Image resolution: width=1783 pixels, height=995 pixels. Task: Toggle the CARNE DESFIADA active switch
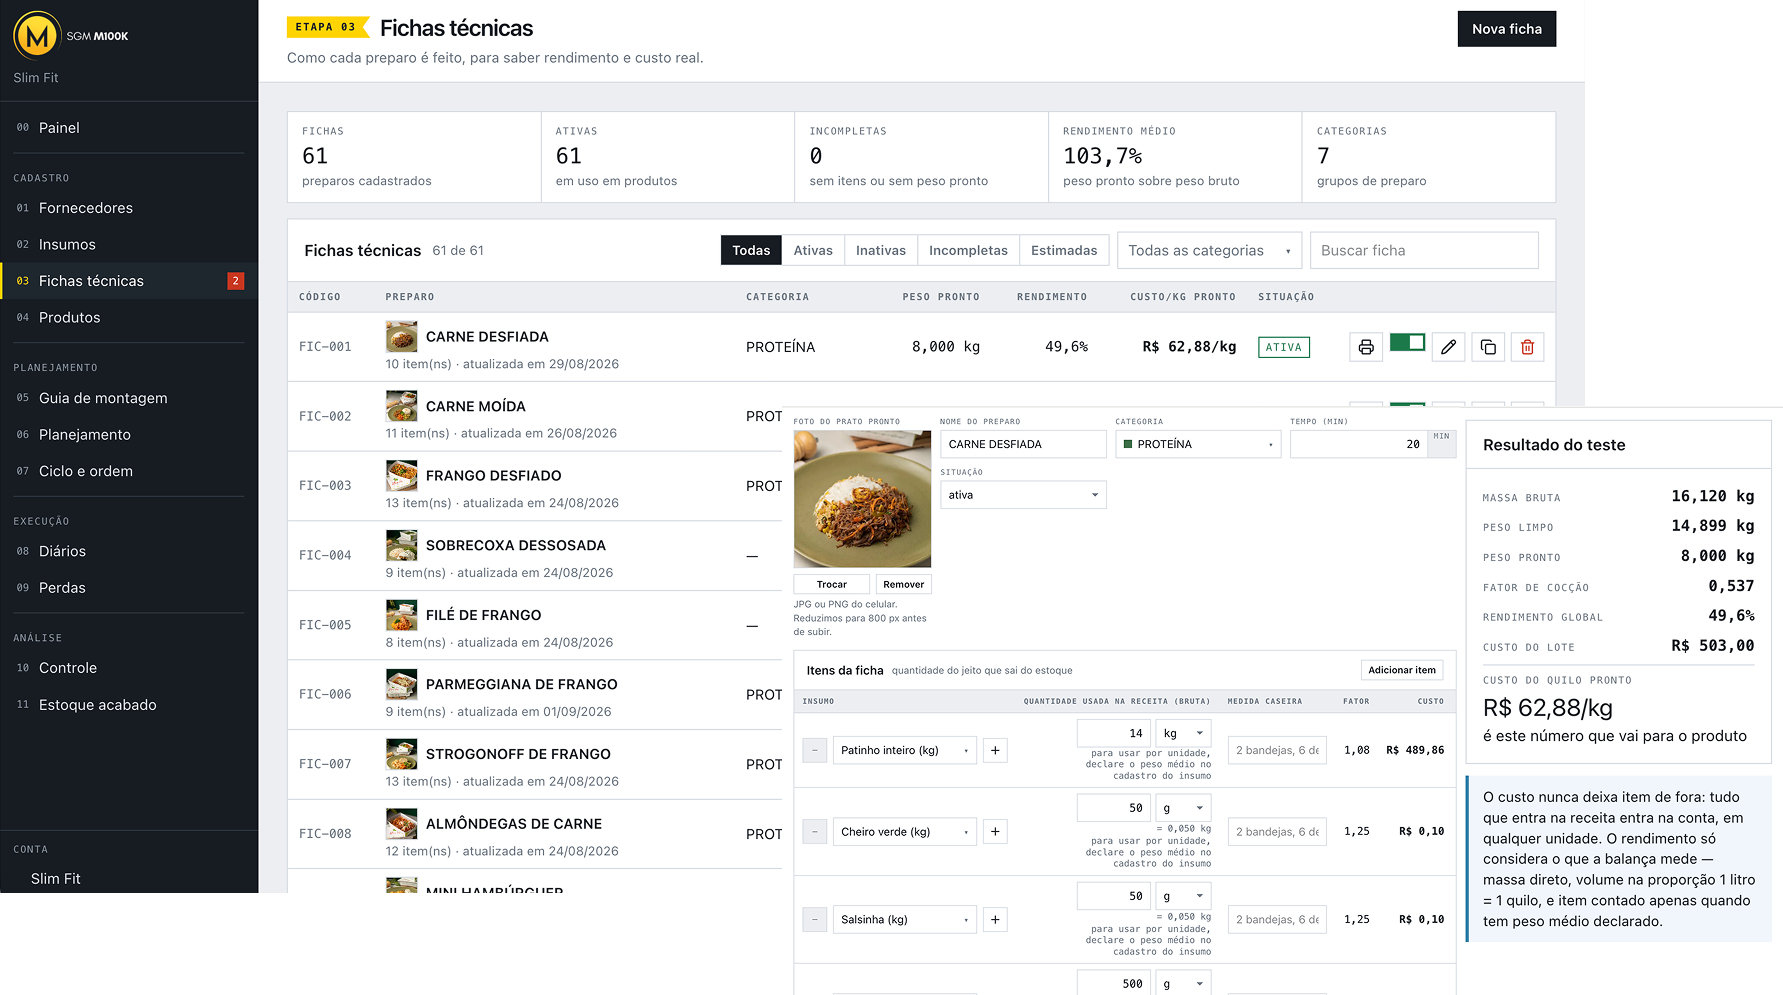pos(1407,343)
